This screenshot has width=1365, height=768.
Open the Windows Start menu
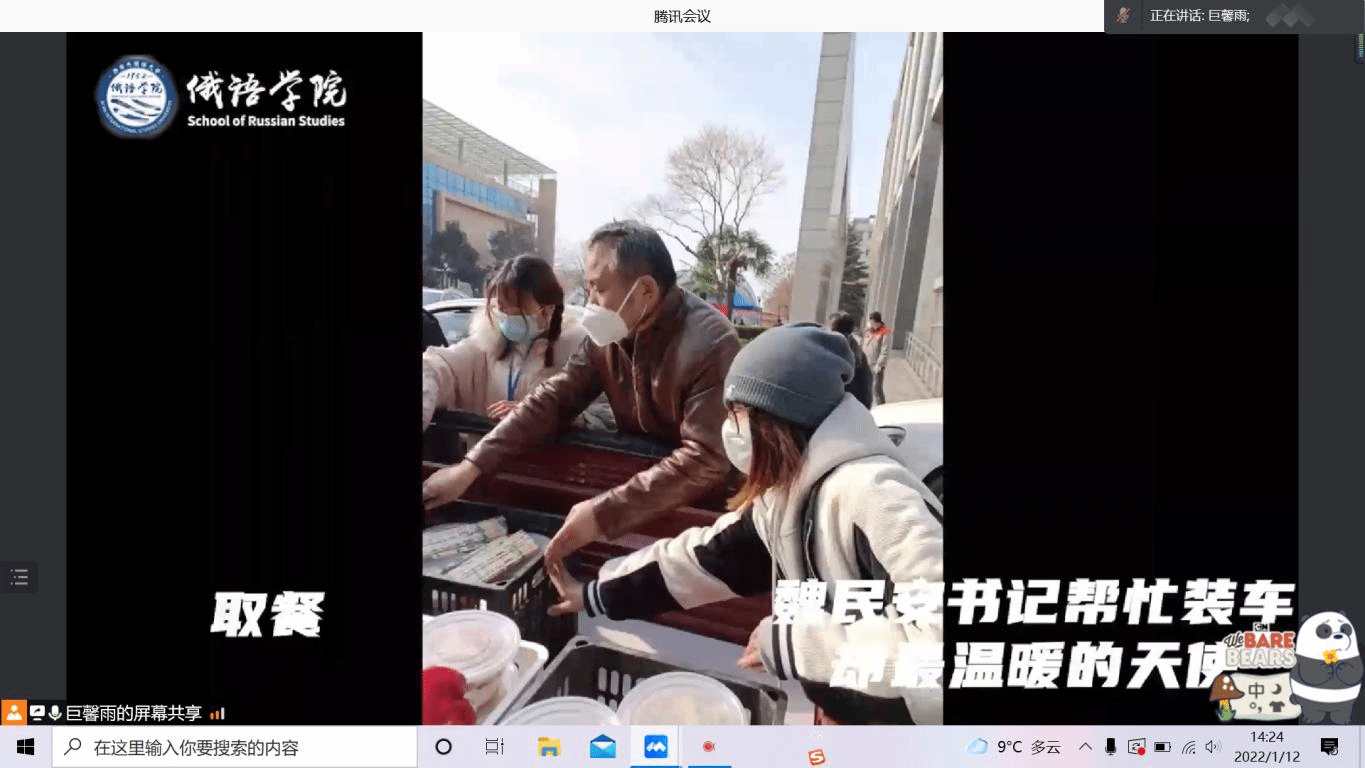[x=26, y=747]
